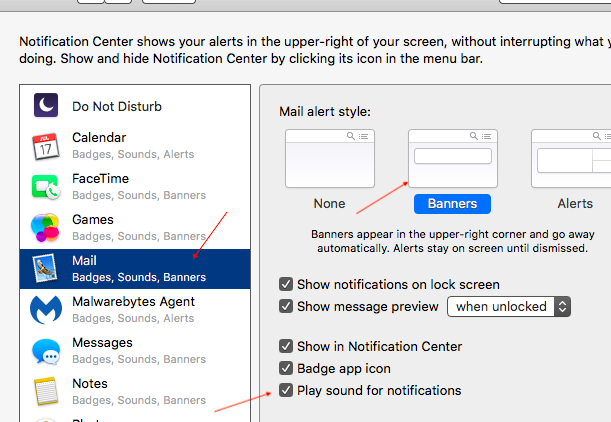Viewport: 611px width, 422px height.
Task: Choose the None alert style thumbnail
Action: point(330,159)
